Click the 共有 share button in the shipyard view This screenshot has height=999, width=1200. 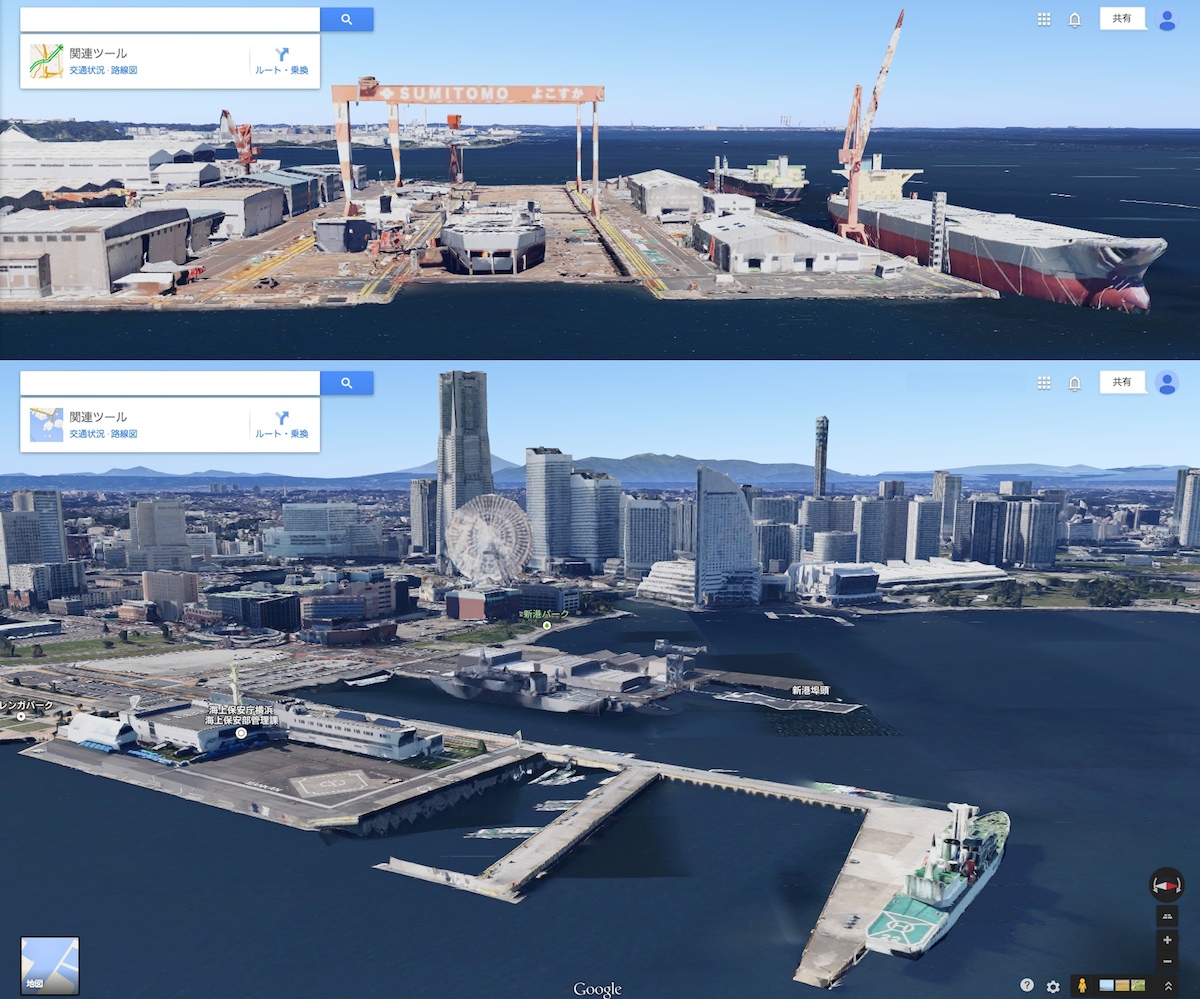pyautogui.click(x=1122, y=19)
